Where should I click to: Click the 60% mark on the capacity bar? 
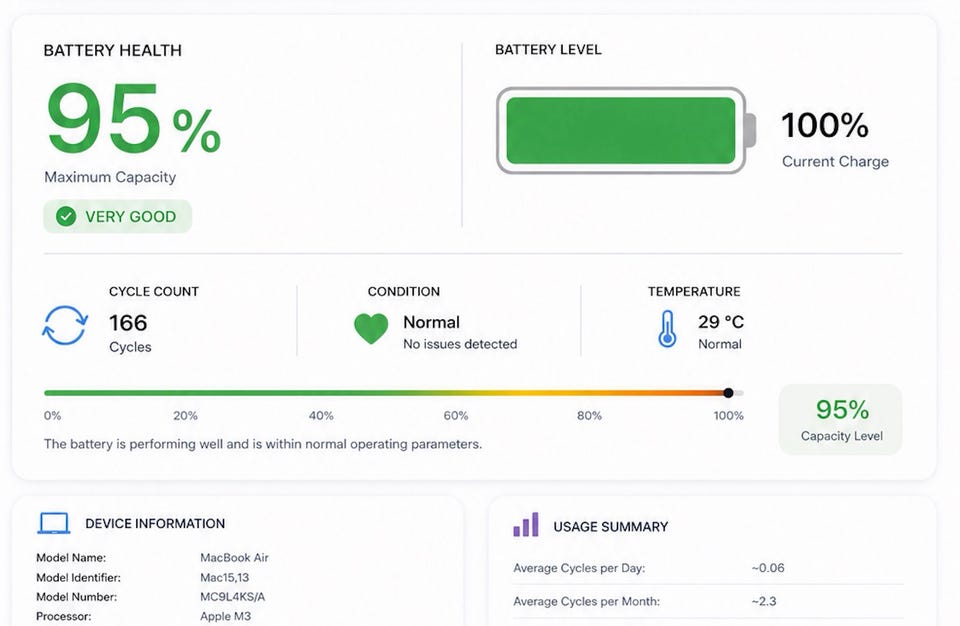(456, 415)
